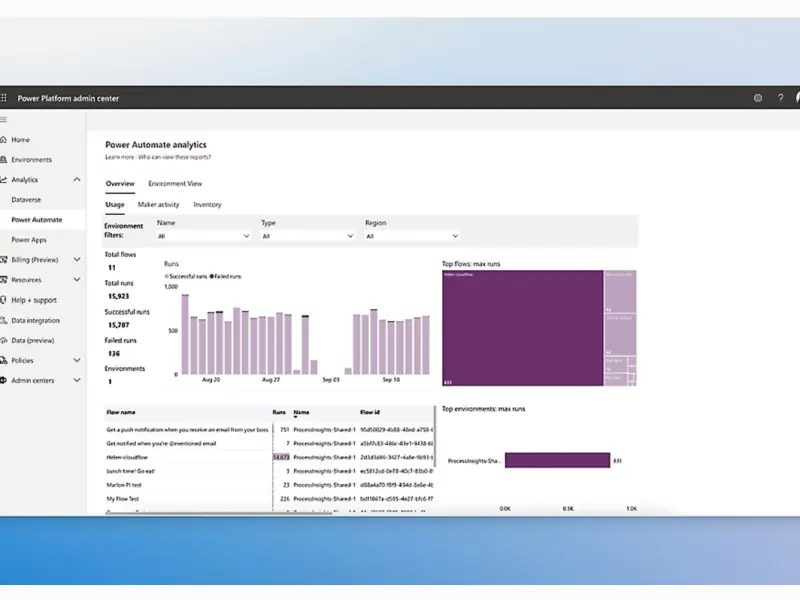Screen dimensions: 800x600
Task: Open Settings via the gear icon
Action: tap(757, 98)
